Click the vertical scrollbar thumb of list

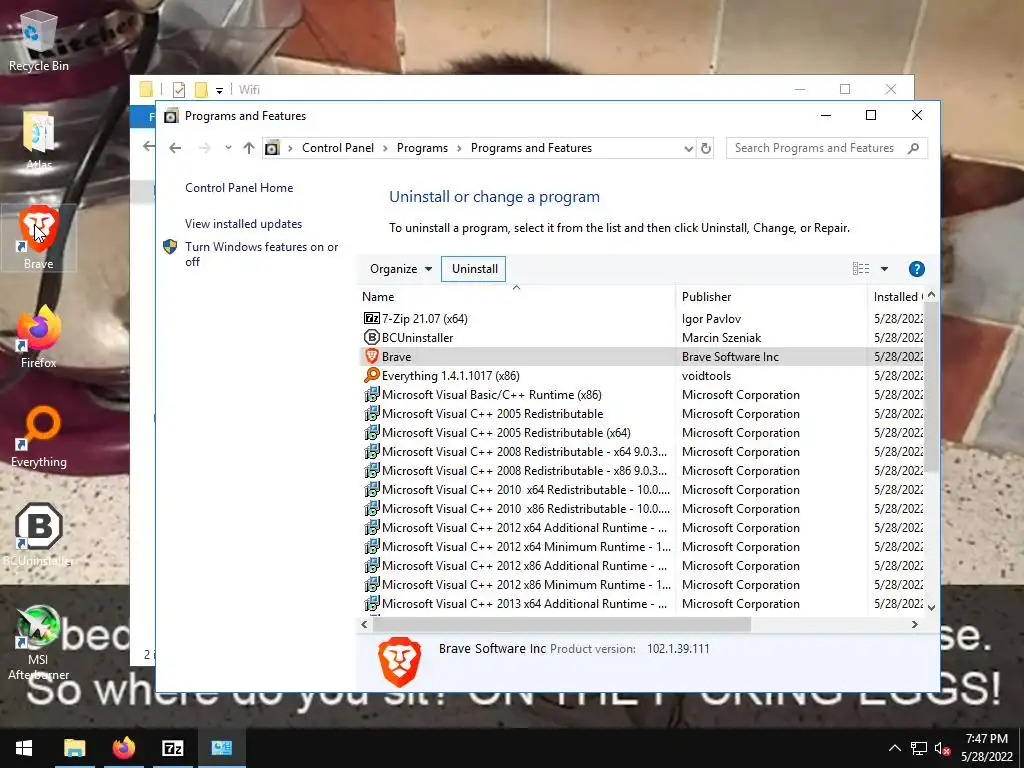931,387
